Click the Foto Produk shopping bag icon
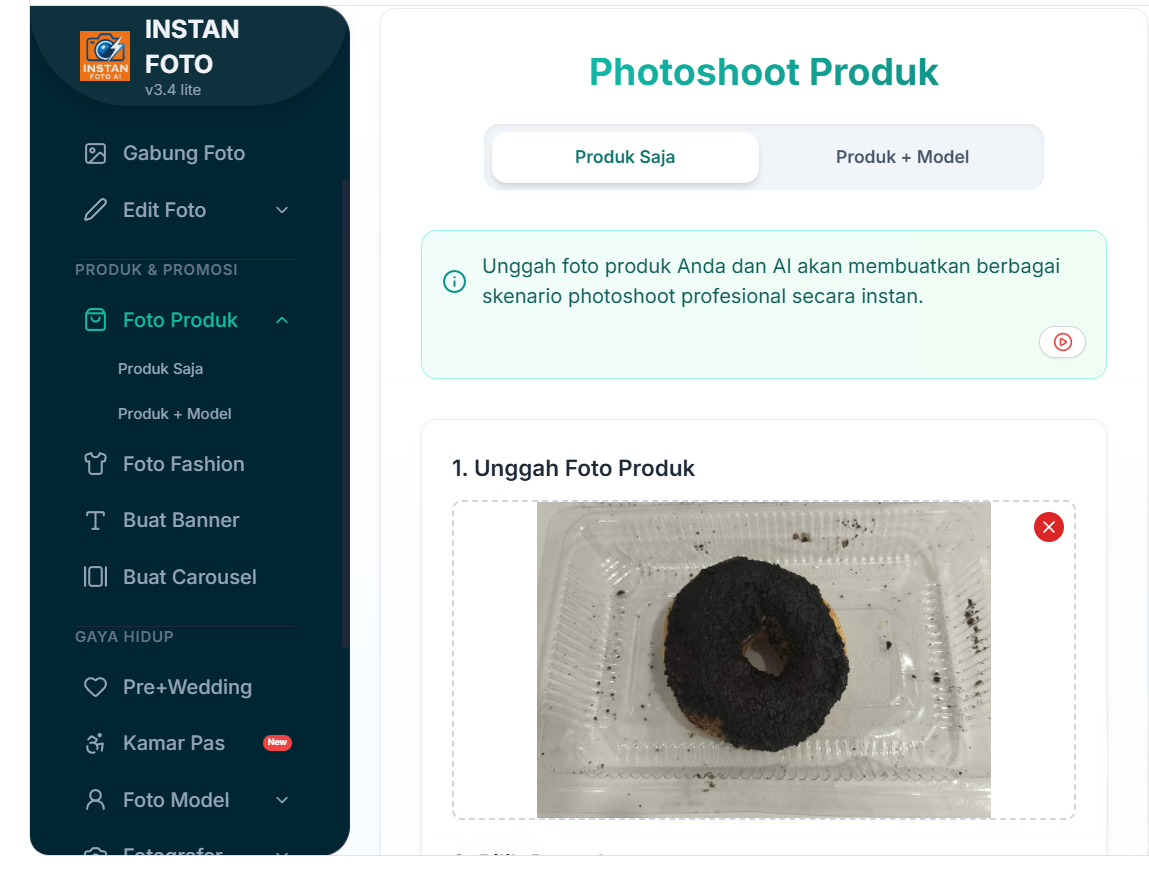Image resolution: width=1149 pixels, height=883 pixels. click(x=95, y=320)
